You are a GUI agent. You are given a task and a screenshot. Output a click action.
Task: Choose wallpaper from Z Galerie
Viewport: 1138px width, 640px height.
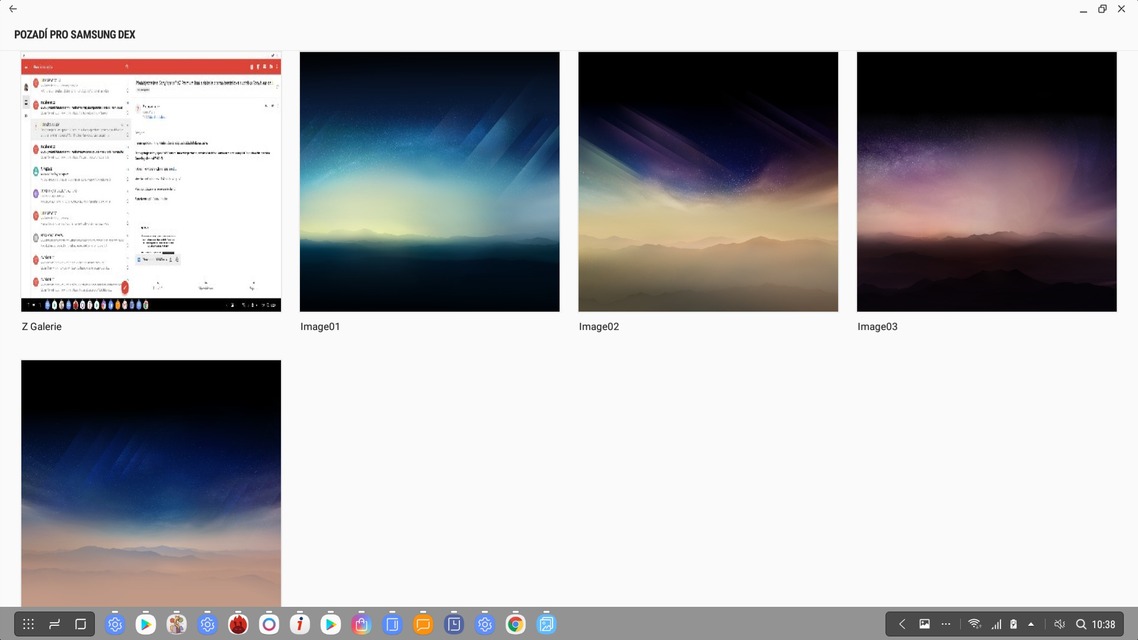[151, 182]
